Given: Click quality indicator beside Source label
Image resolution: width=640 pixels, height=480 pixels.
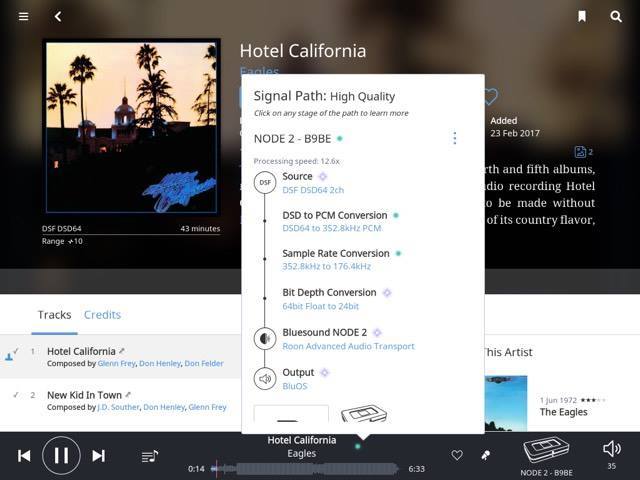Looking at the screenshot, I should coord(322,176).
